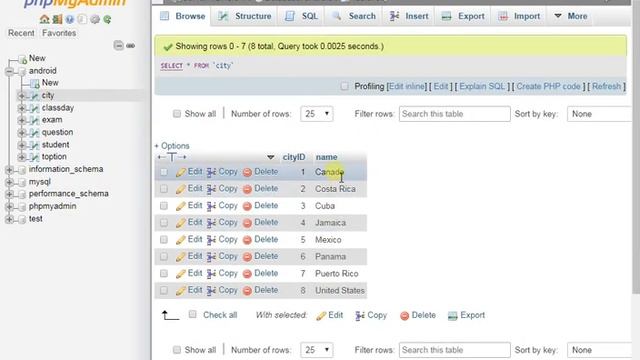
Task: Open phpMyAdmin documentation blue help icon
Action: coord(70,19)
